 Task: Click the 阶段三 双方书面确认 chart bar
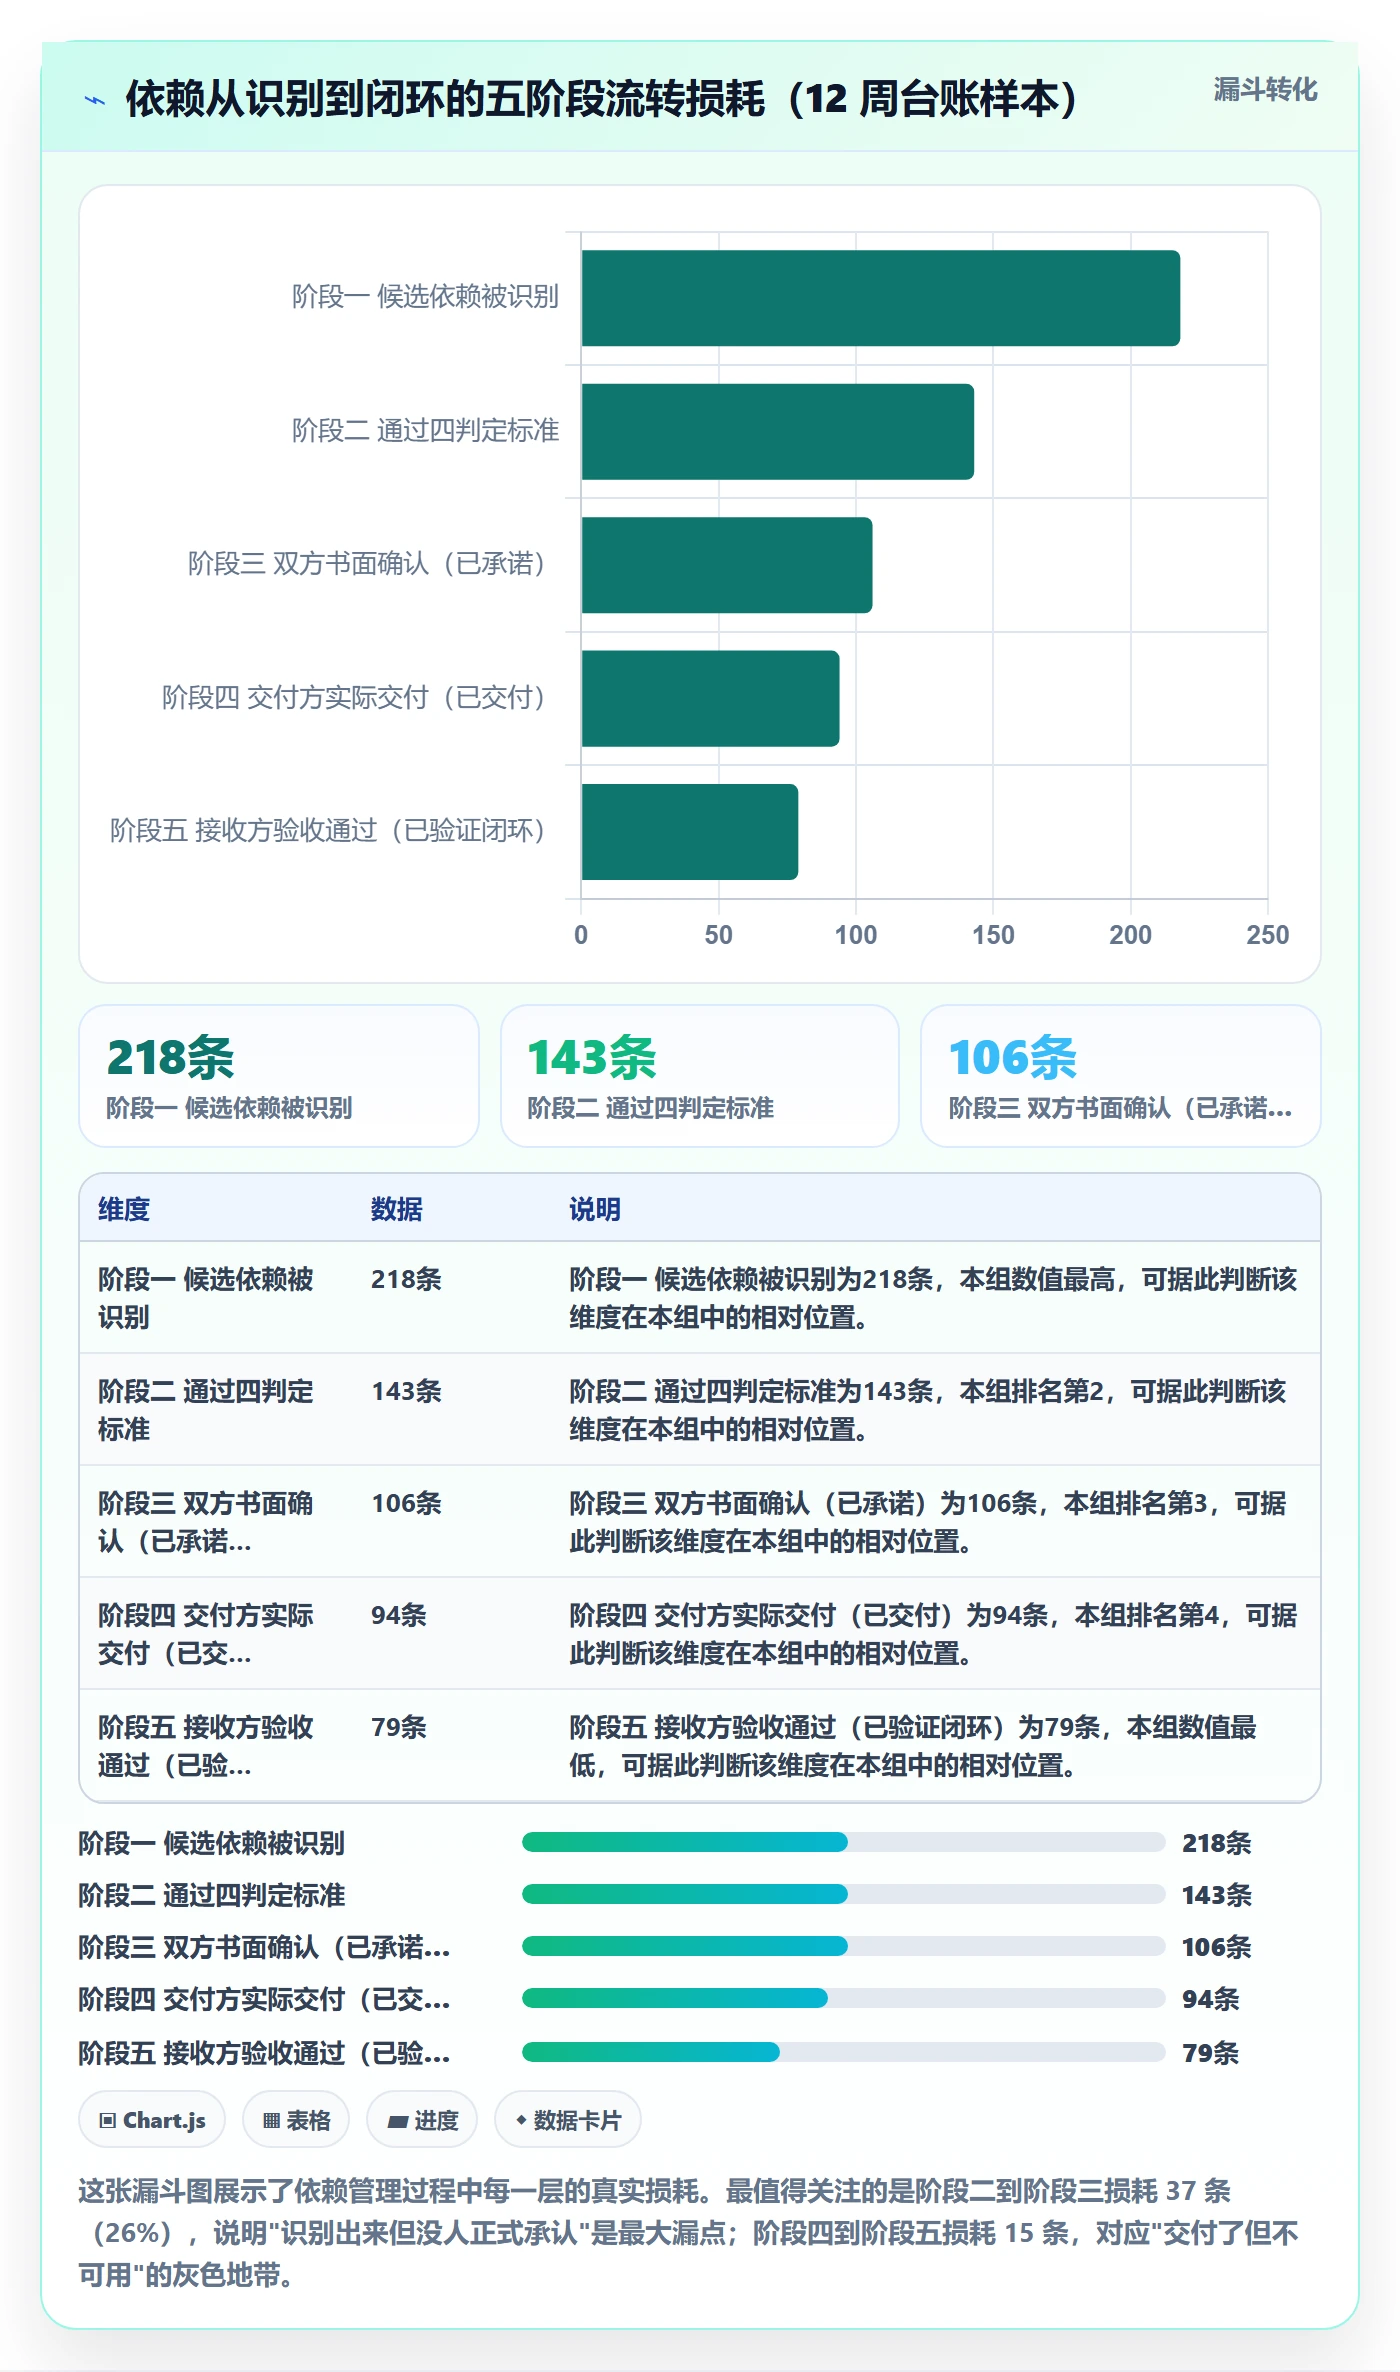[726, 565]
